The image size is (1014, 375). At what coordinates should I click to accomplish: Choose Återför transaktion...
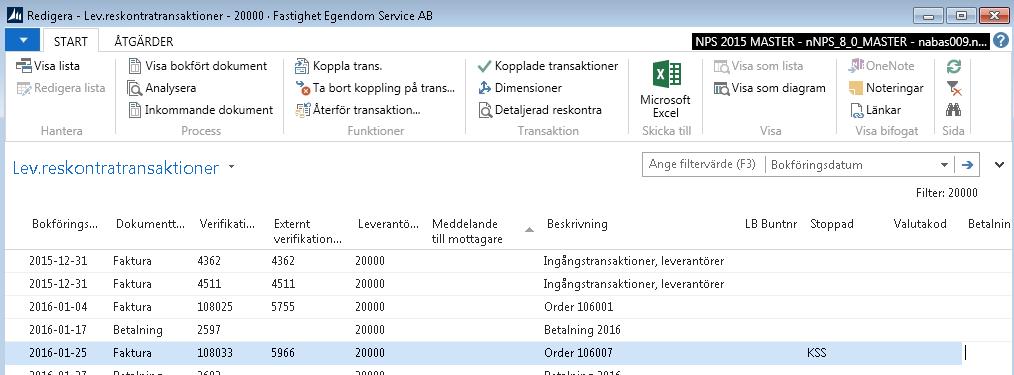click(x=358, y=110)
